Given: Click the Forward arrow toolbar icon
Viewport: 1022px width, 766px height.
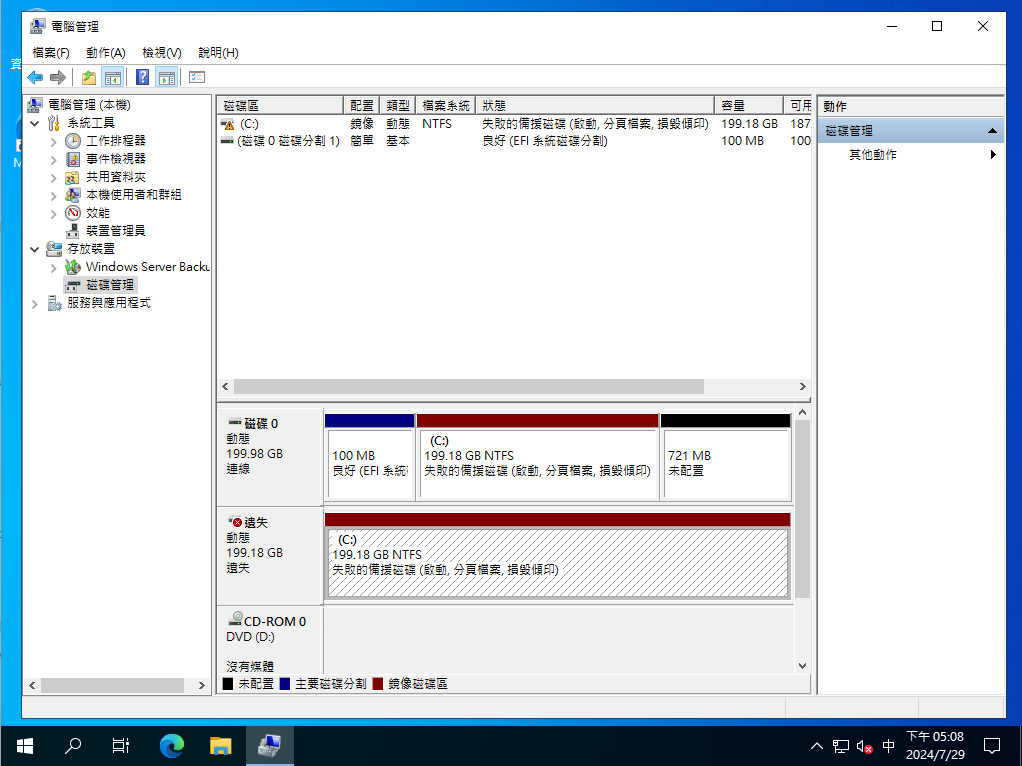Looking at the screenshot, I should [58, 78].
